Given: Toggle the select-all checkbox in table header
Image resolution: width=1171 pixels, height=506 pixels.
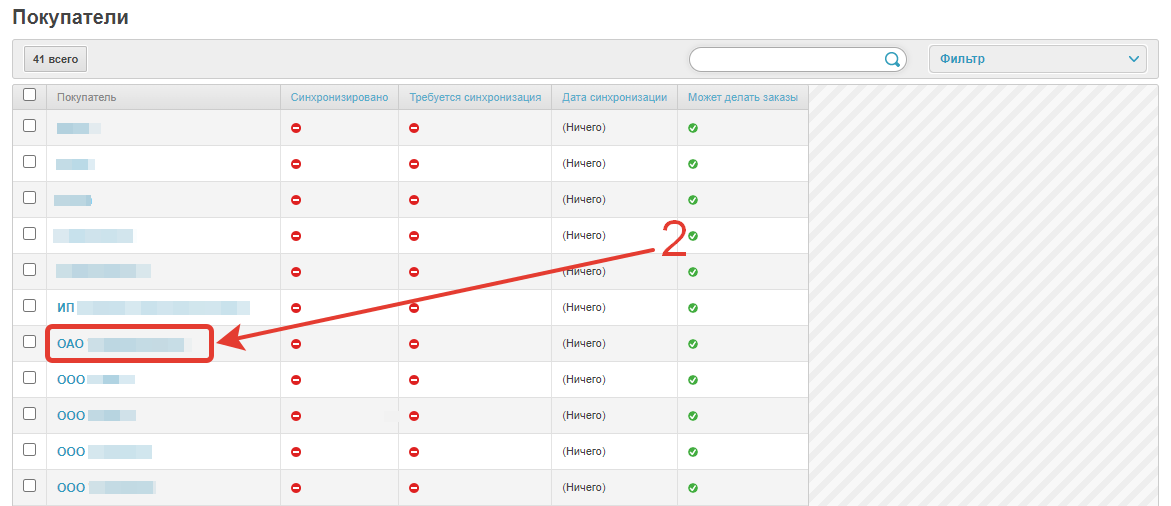Looking at the screenshot, I should pyautogui.click(x=29, y=95).
